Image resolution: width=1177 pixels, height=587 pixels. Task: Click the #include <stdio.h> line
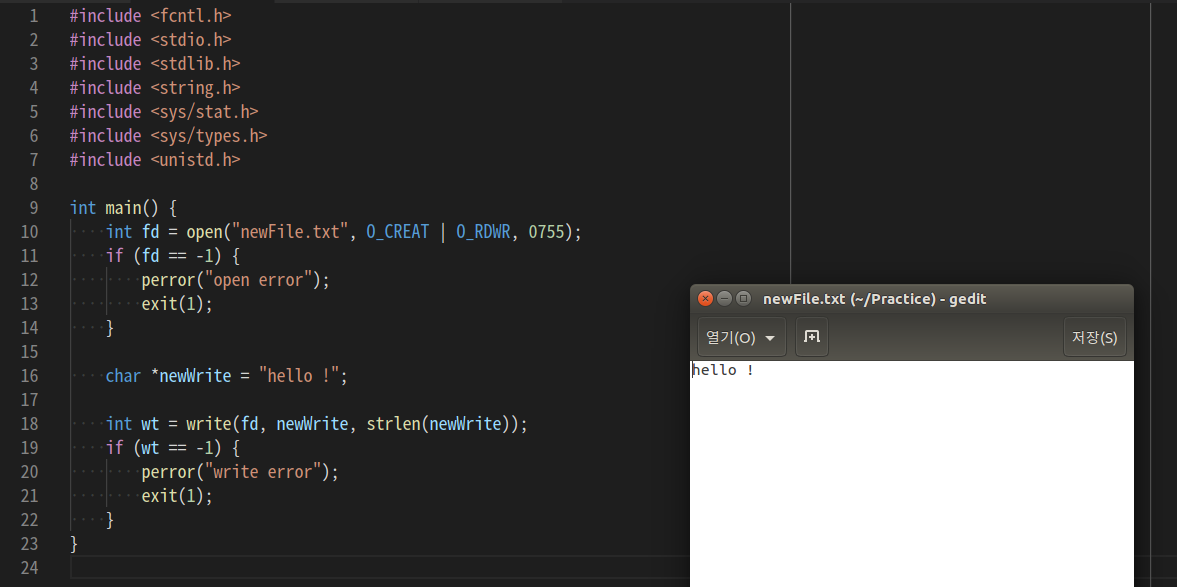[x=150, y=40]
